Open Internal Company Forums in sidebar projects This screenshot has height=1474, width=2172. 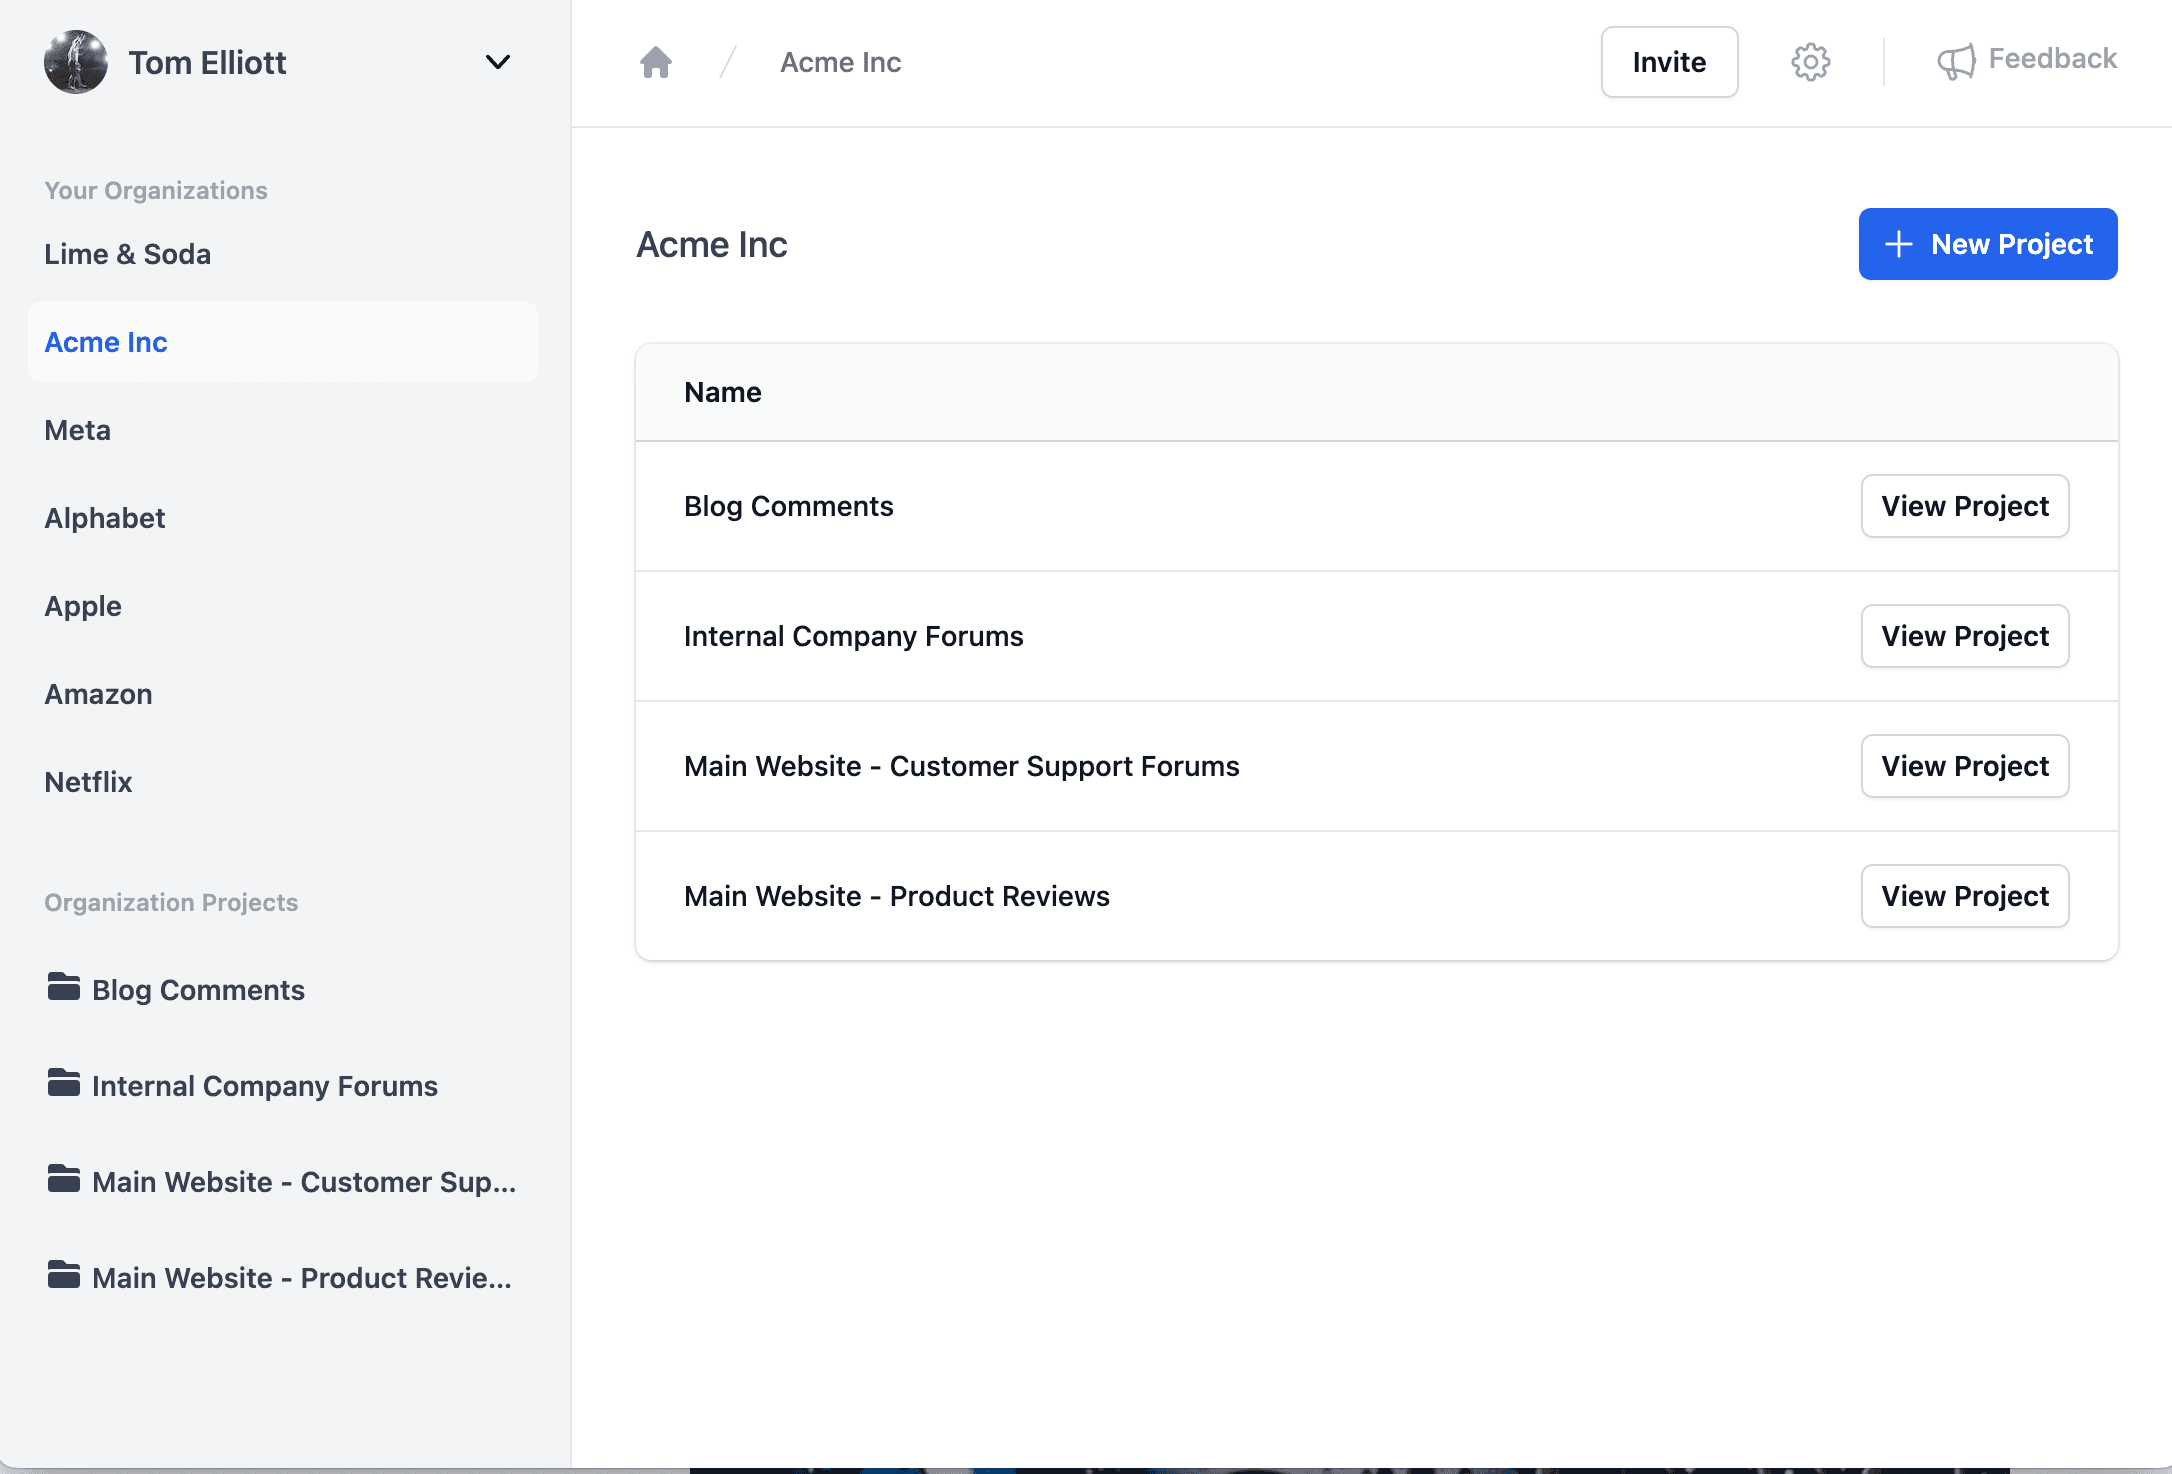click(265, 1086)
